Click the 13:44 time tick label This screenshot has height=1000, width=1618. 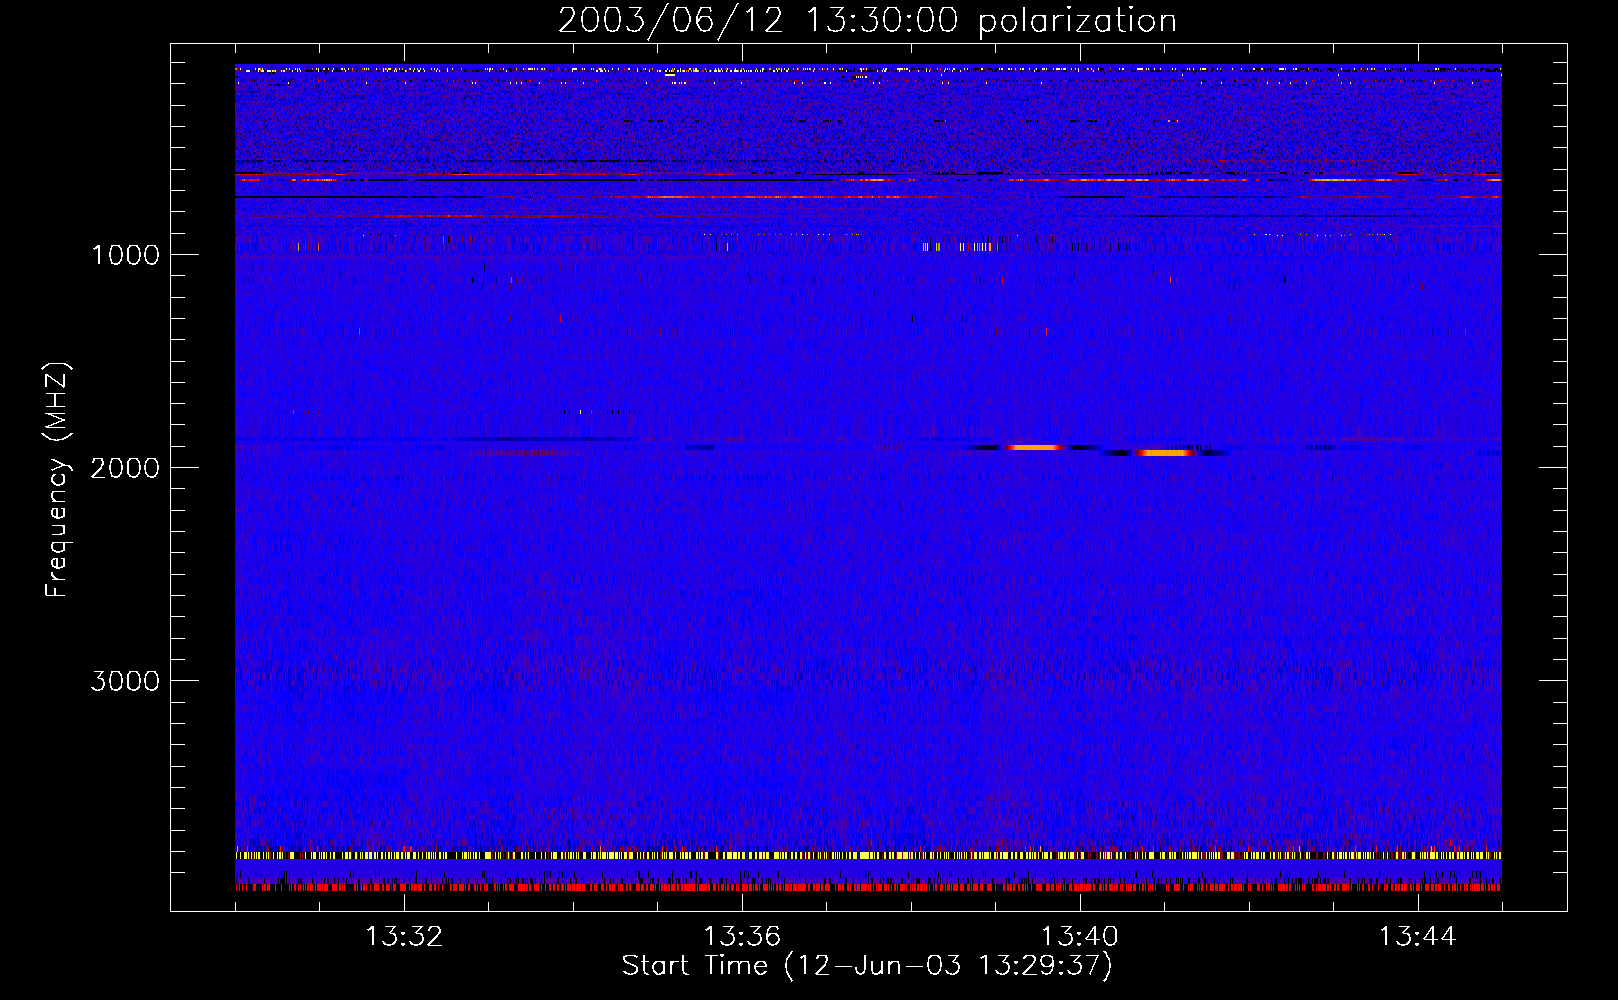click(x=1418, y=937)
